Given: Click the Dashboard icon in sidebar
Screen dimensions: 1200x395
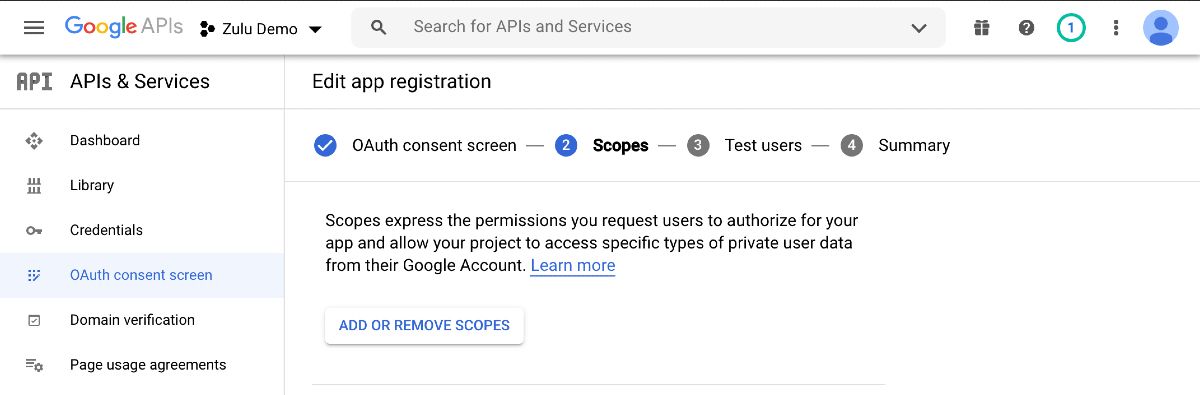Looking at the screenshot, I should click(34, 141).
